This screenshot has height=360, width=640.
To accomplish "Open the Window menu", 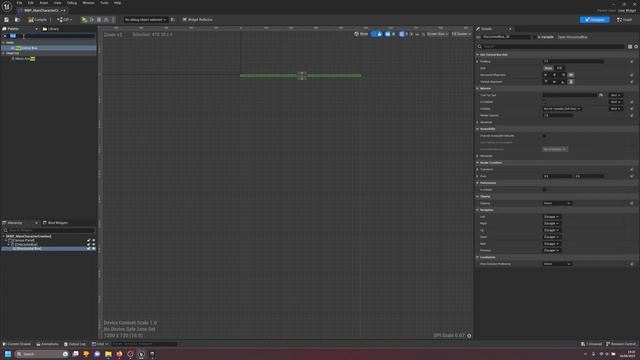I will click(88, 3).
